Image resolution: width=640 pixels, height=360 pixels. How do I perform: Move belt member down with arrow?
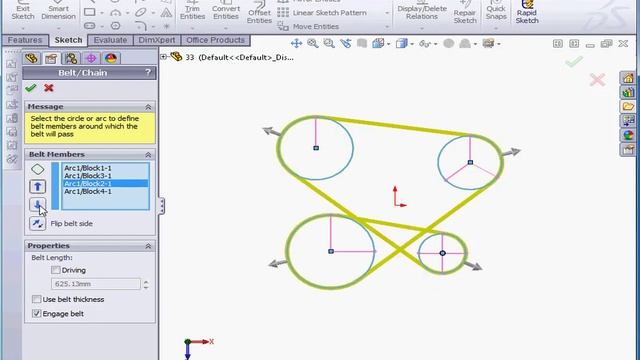tap(38, 205)
